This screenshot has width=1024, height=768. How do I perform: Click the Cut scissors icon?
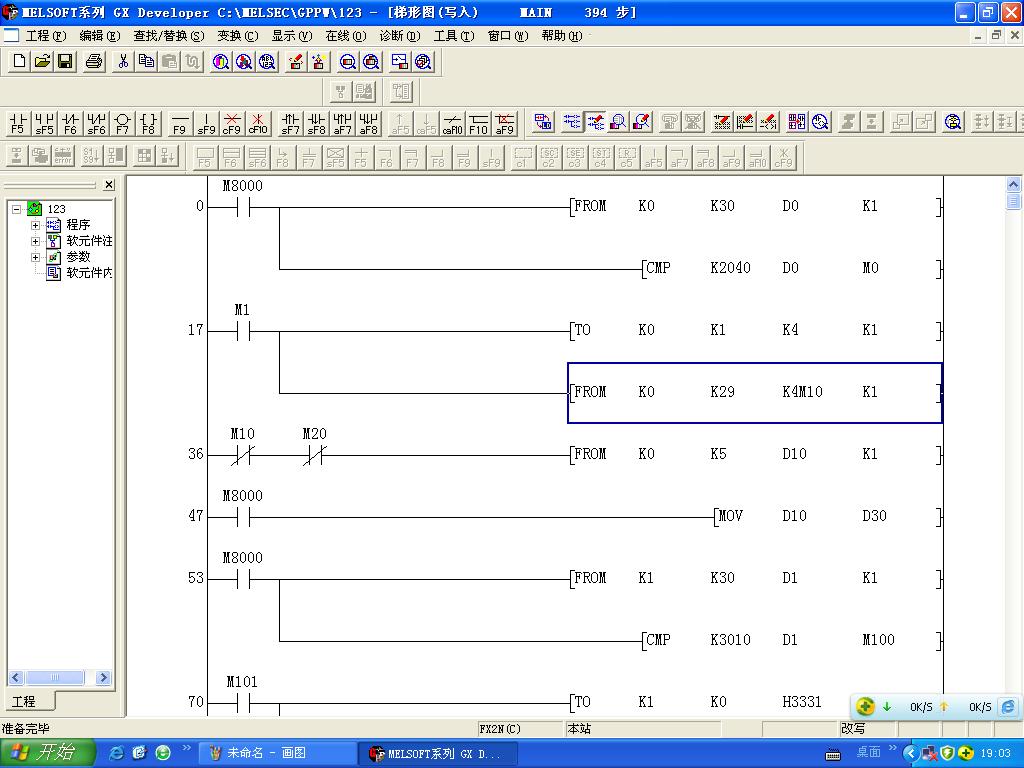point(122,62)
